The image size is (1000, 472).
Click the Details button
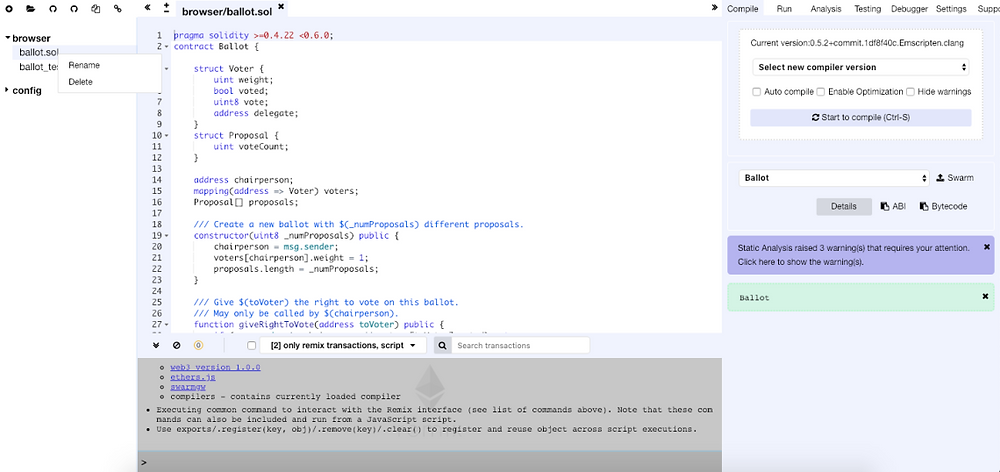(x=843, y=206)
